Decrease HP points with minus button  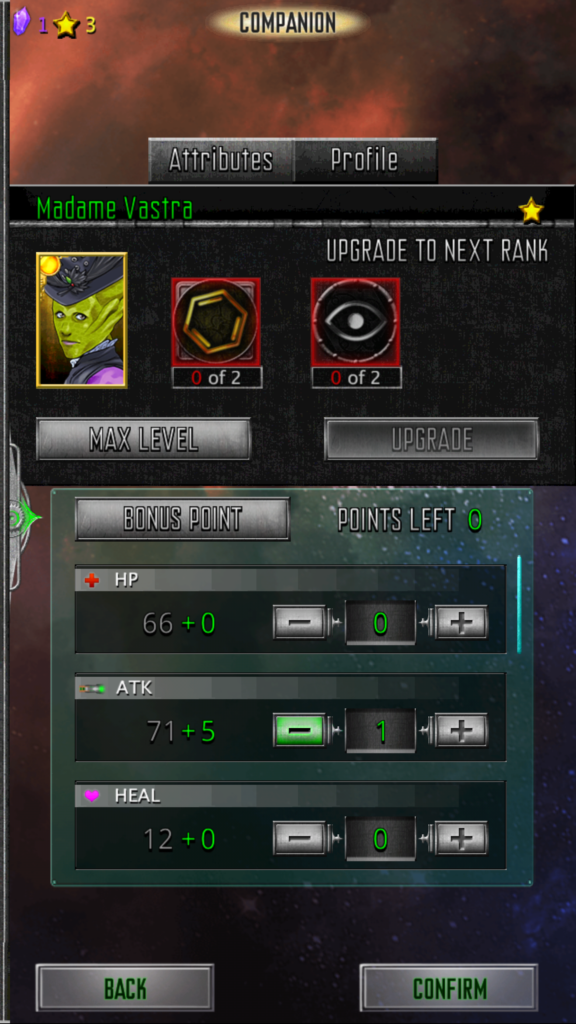(x=299, y=622)
